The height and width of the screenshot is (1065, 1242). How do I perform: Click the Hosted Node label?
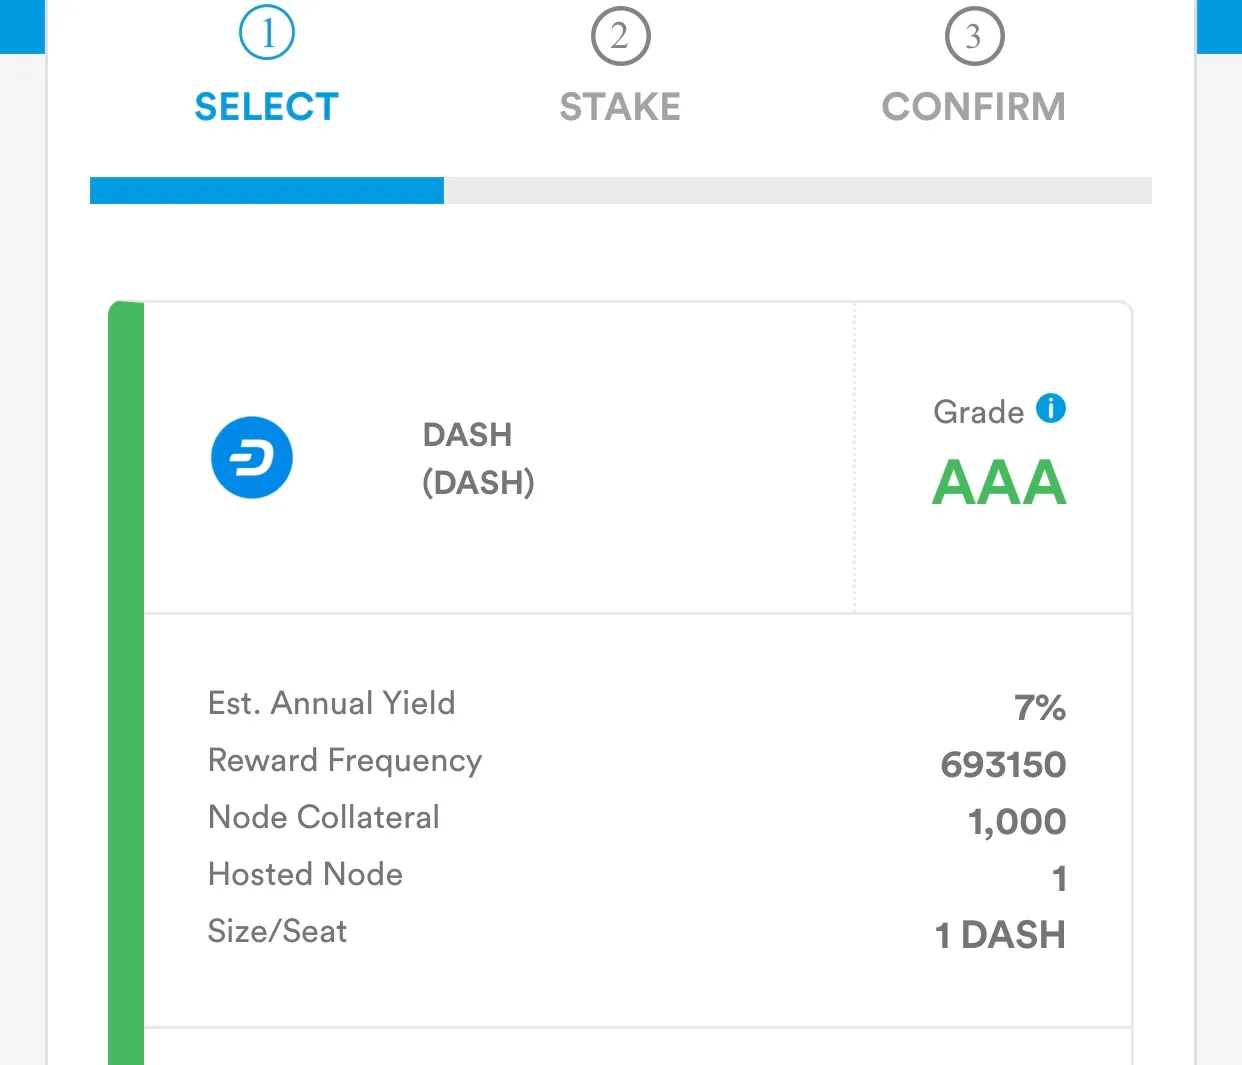pos(305,874)
